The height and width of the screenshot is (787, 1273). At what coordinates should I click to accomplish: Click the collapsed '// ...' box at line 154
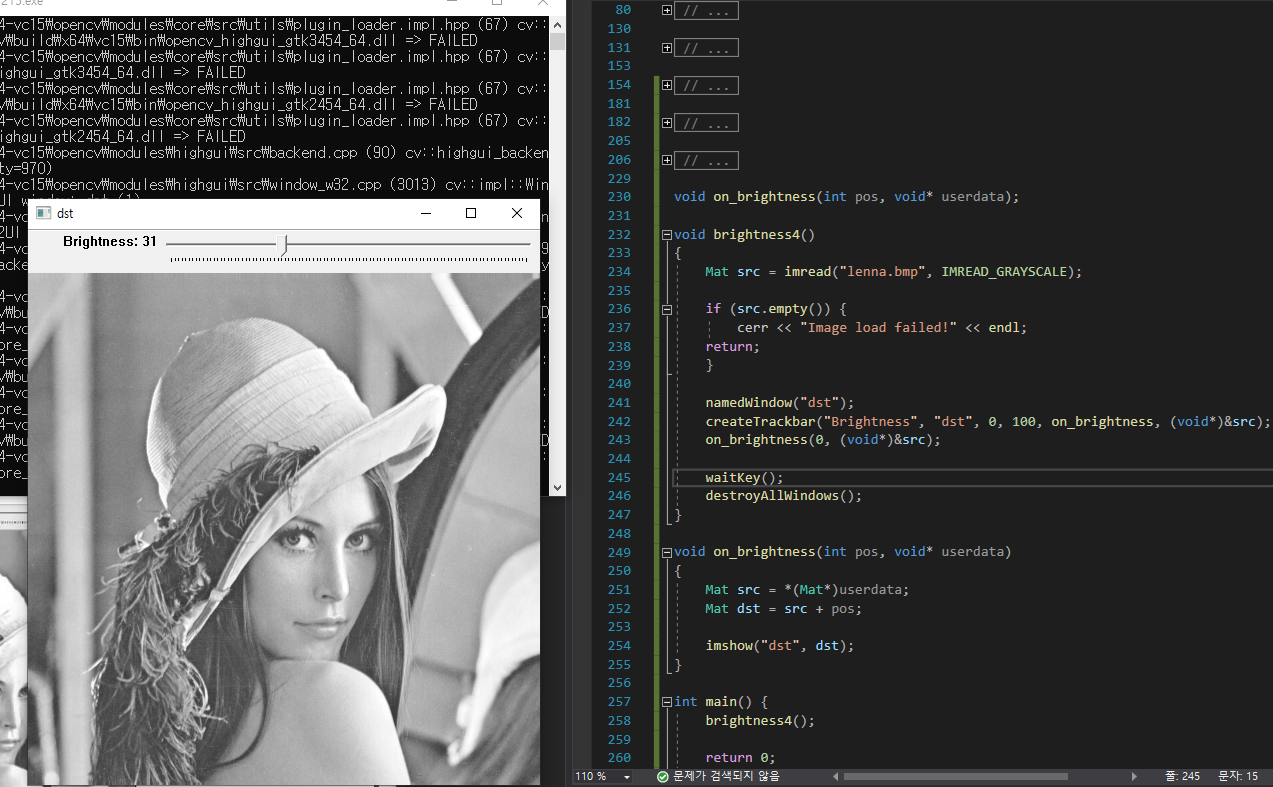pyautogui.click(x=707, y=85)
